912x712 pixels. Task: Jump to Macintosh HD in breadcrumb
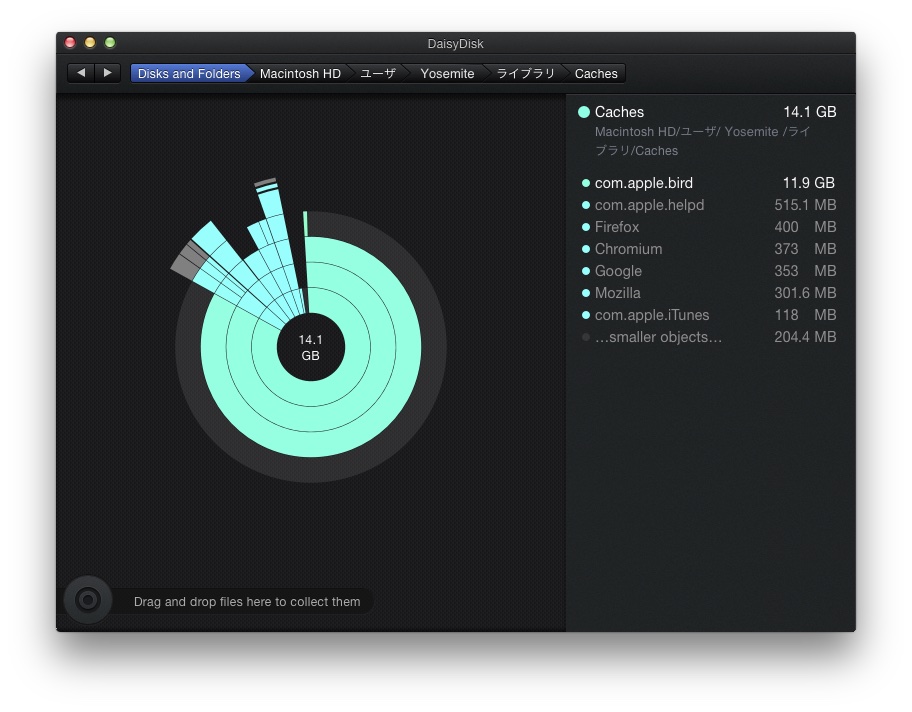click(x=300, y=73)
